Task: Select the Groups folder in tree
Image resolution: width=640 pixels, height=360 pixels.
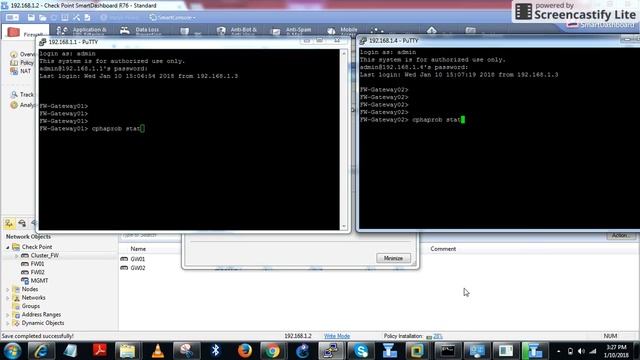Action: click(27, 306)
